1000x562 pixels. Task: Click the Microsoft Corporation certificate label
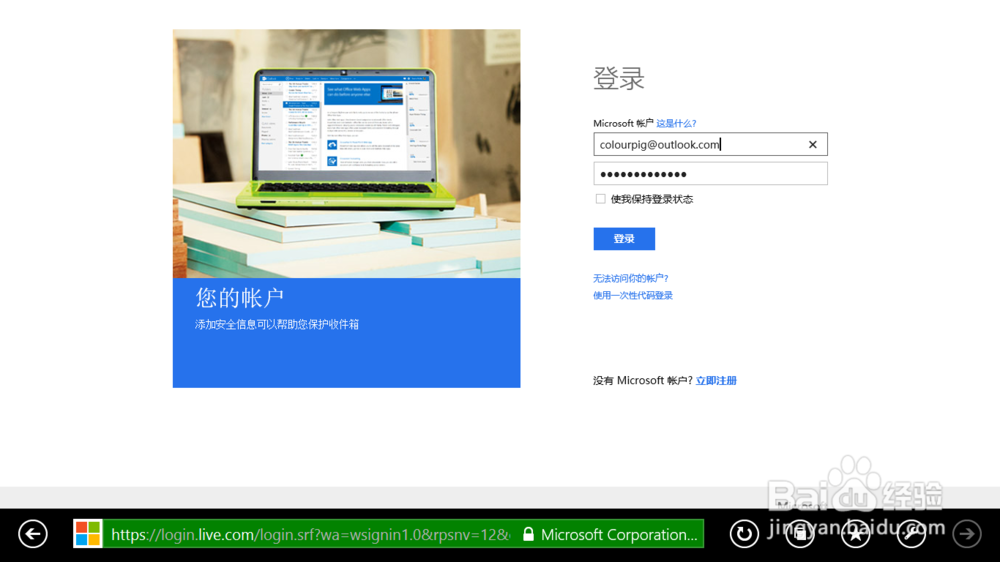pyautogui.click(x=619, y=535)
